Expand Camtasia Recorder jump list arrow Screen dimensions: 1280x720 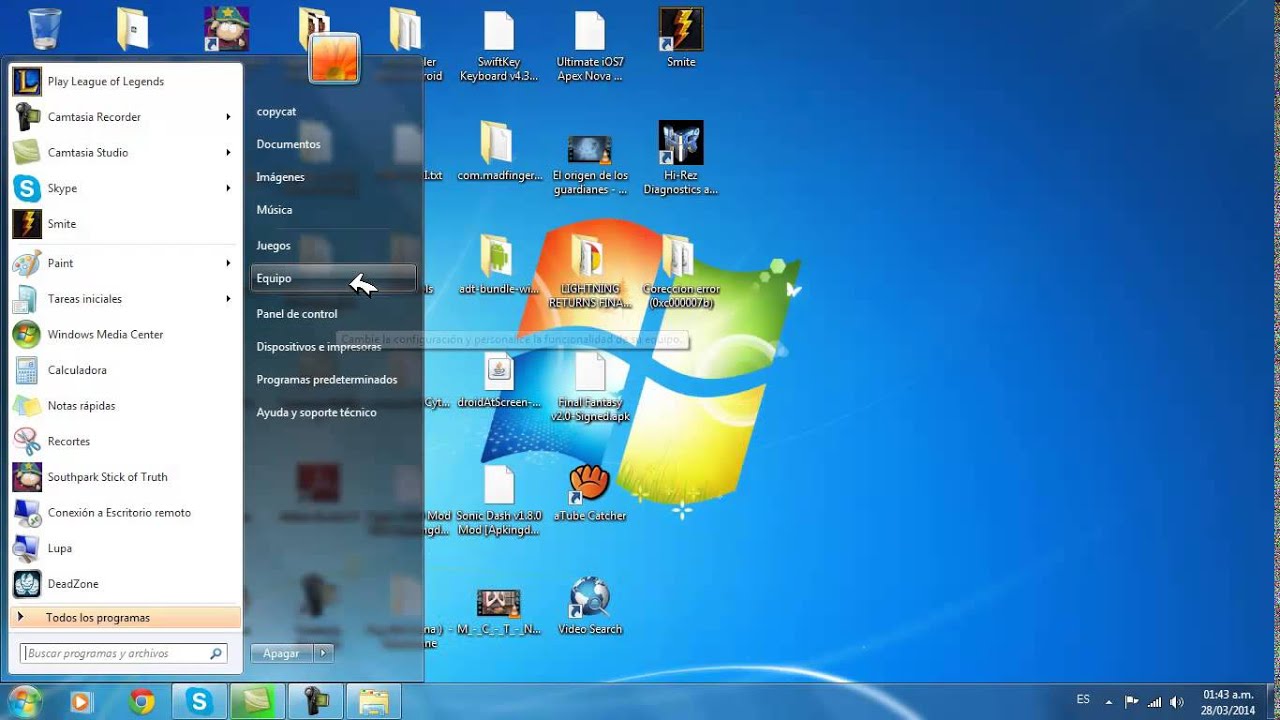coord(228,117)
